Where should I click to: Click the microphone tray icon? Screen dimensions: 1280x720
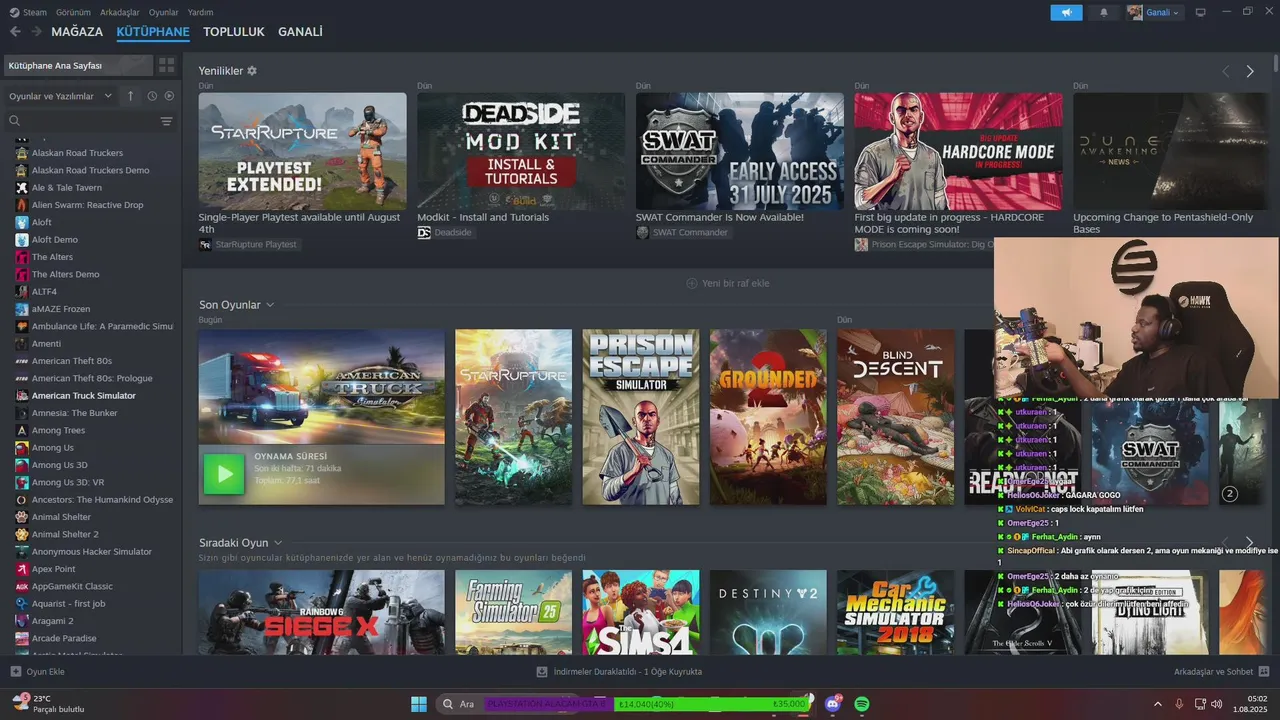tap(1179, 704)
